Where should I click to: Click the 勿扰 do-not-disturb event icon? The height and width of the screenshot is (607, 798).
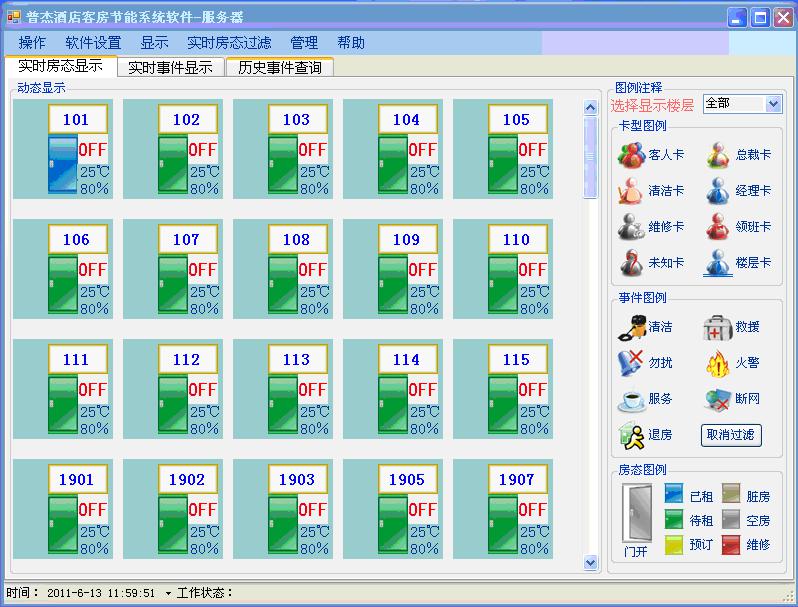[631, 363]
